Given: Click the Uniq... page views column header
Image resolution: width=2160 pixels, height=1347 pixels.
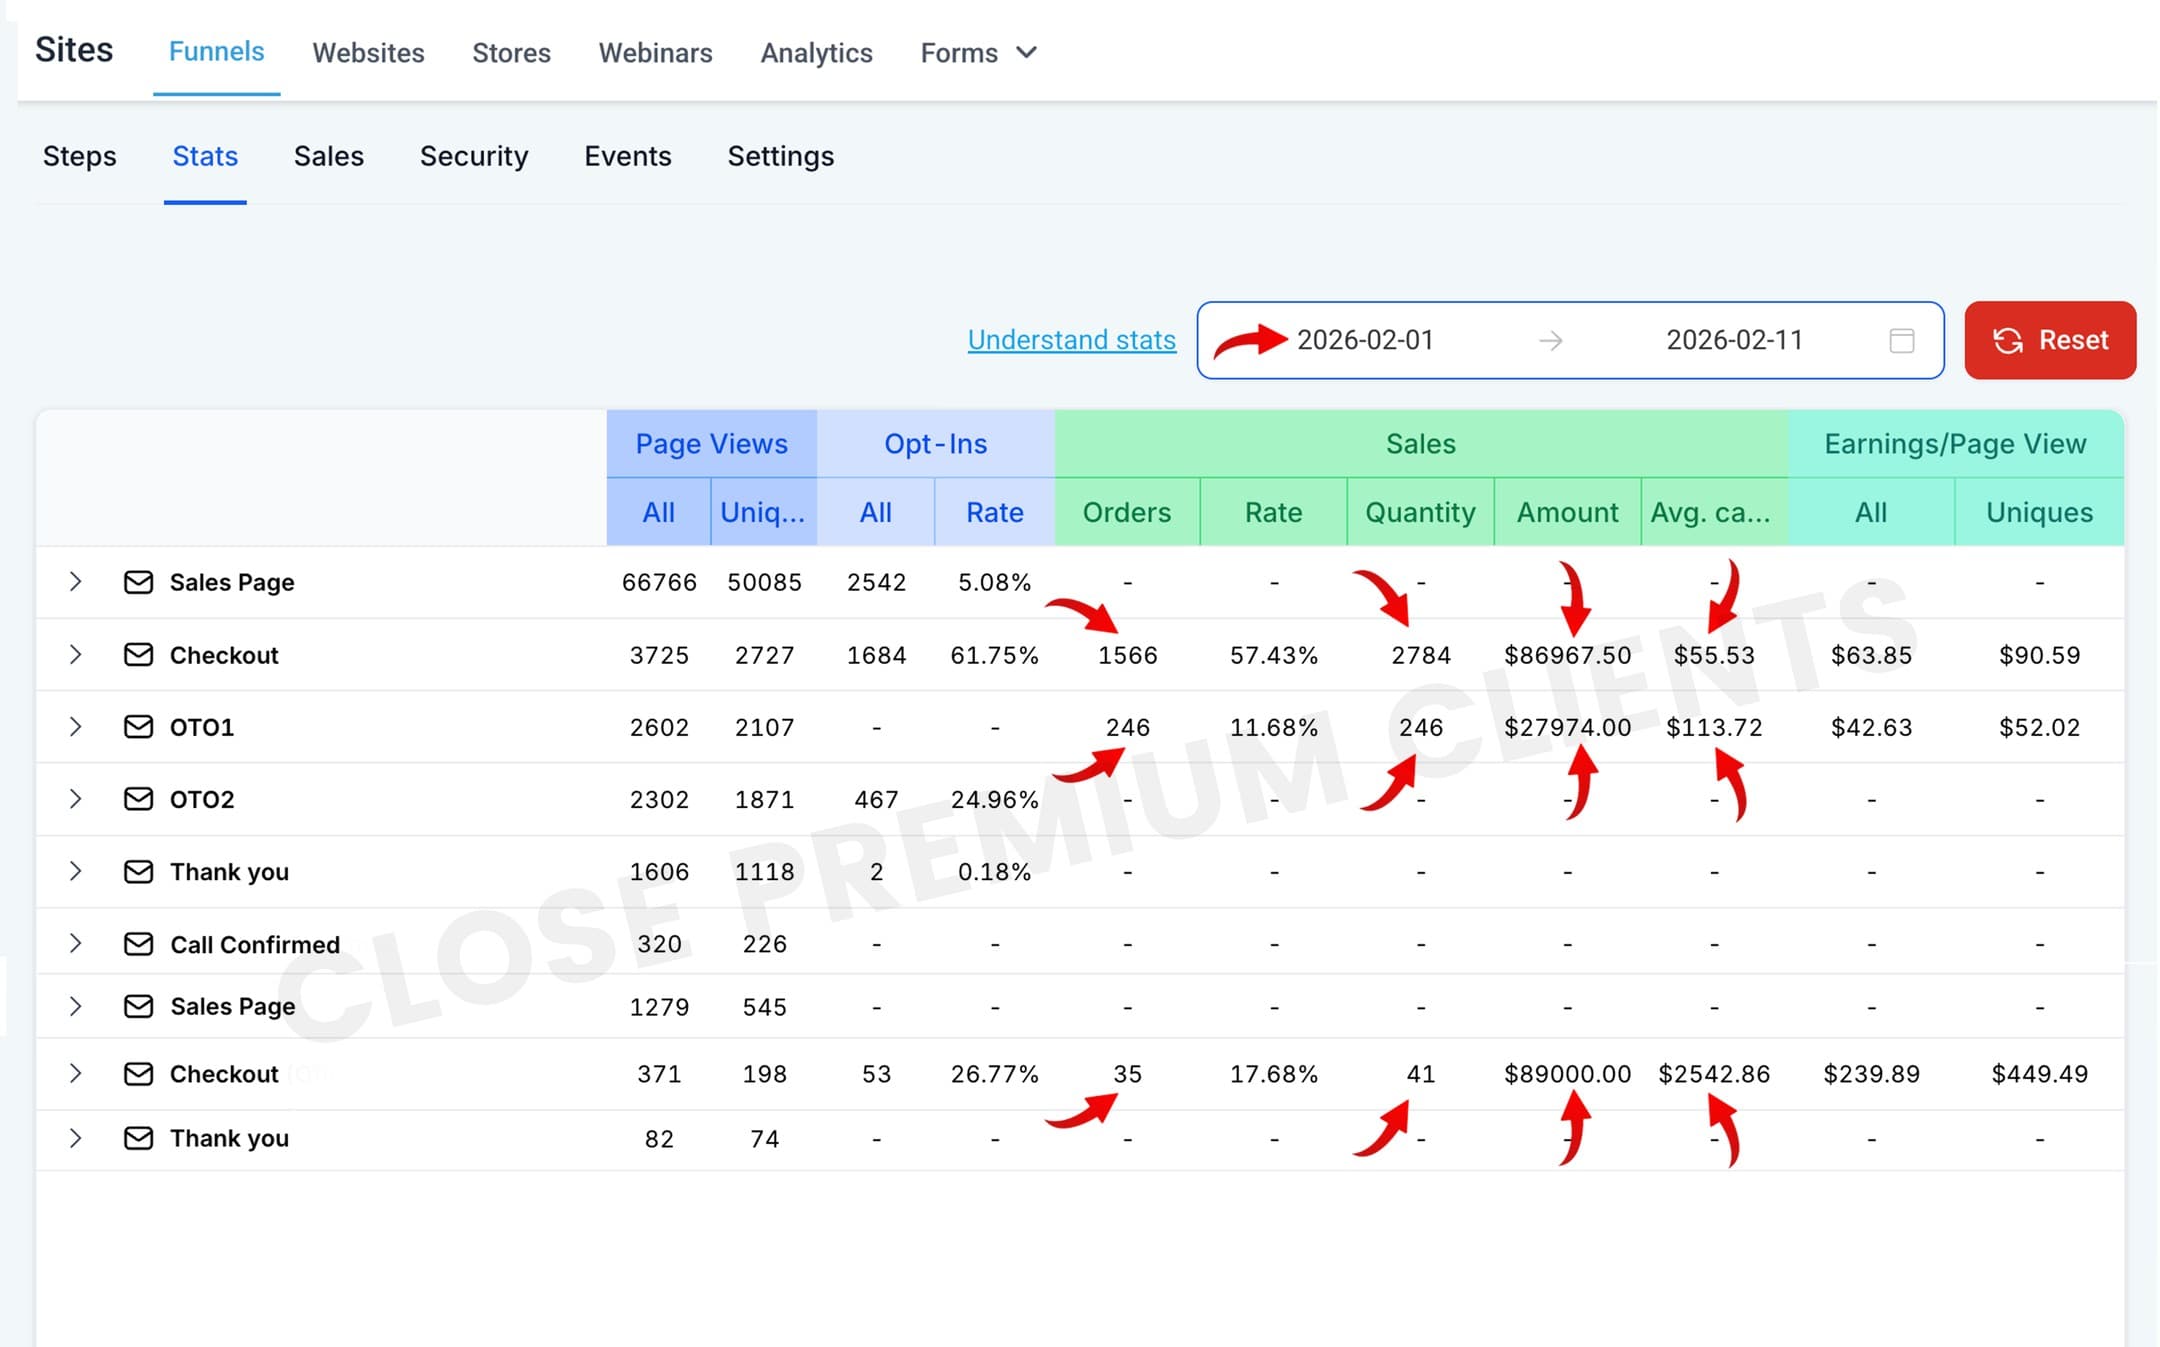Looking at the screenshot, I should pyautogui.click(x=763, y=512).
